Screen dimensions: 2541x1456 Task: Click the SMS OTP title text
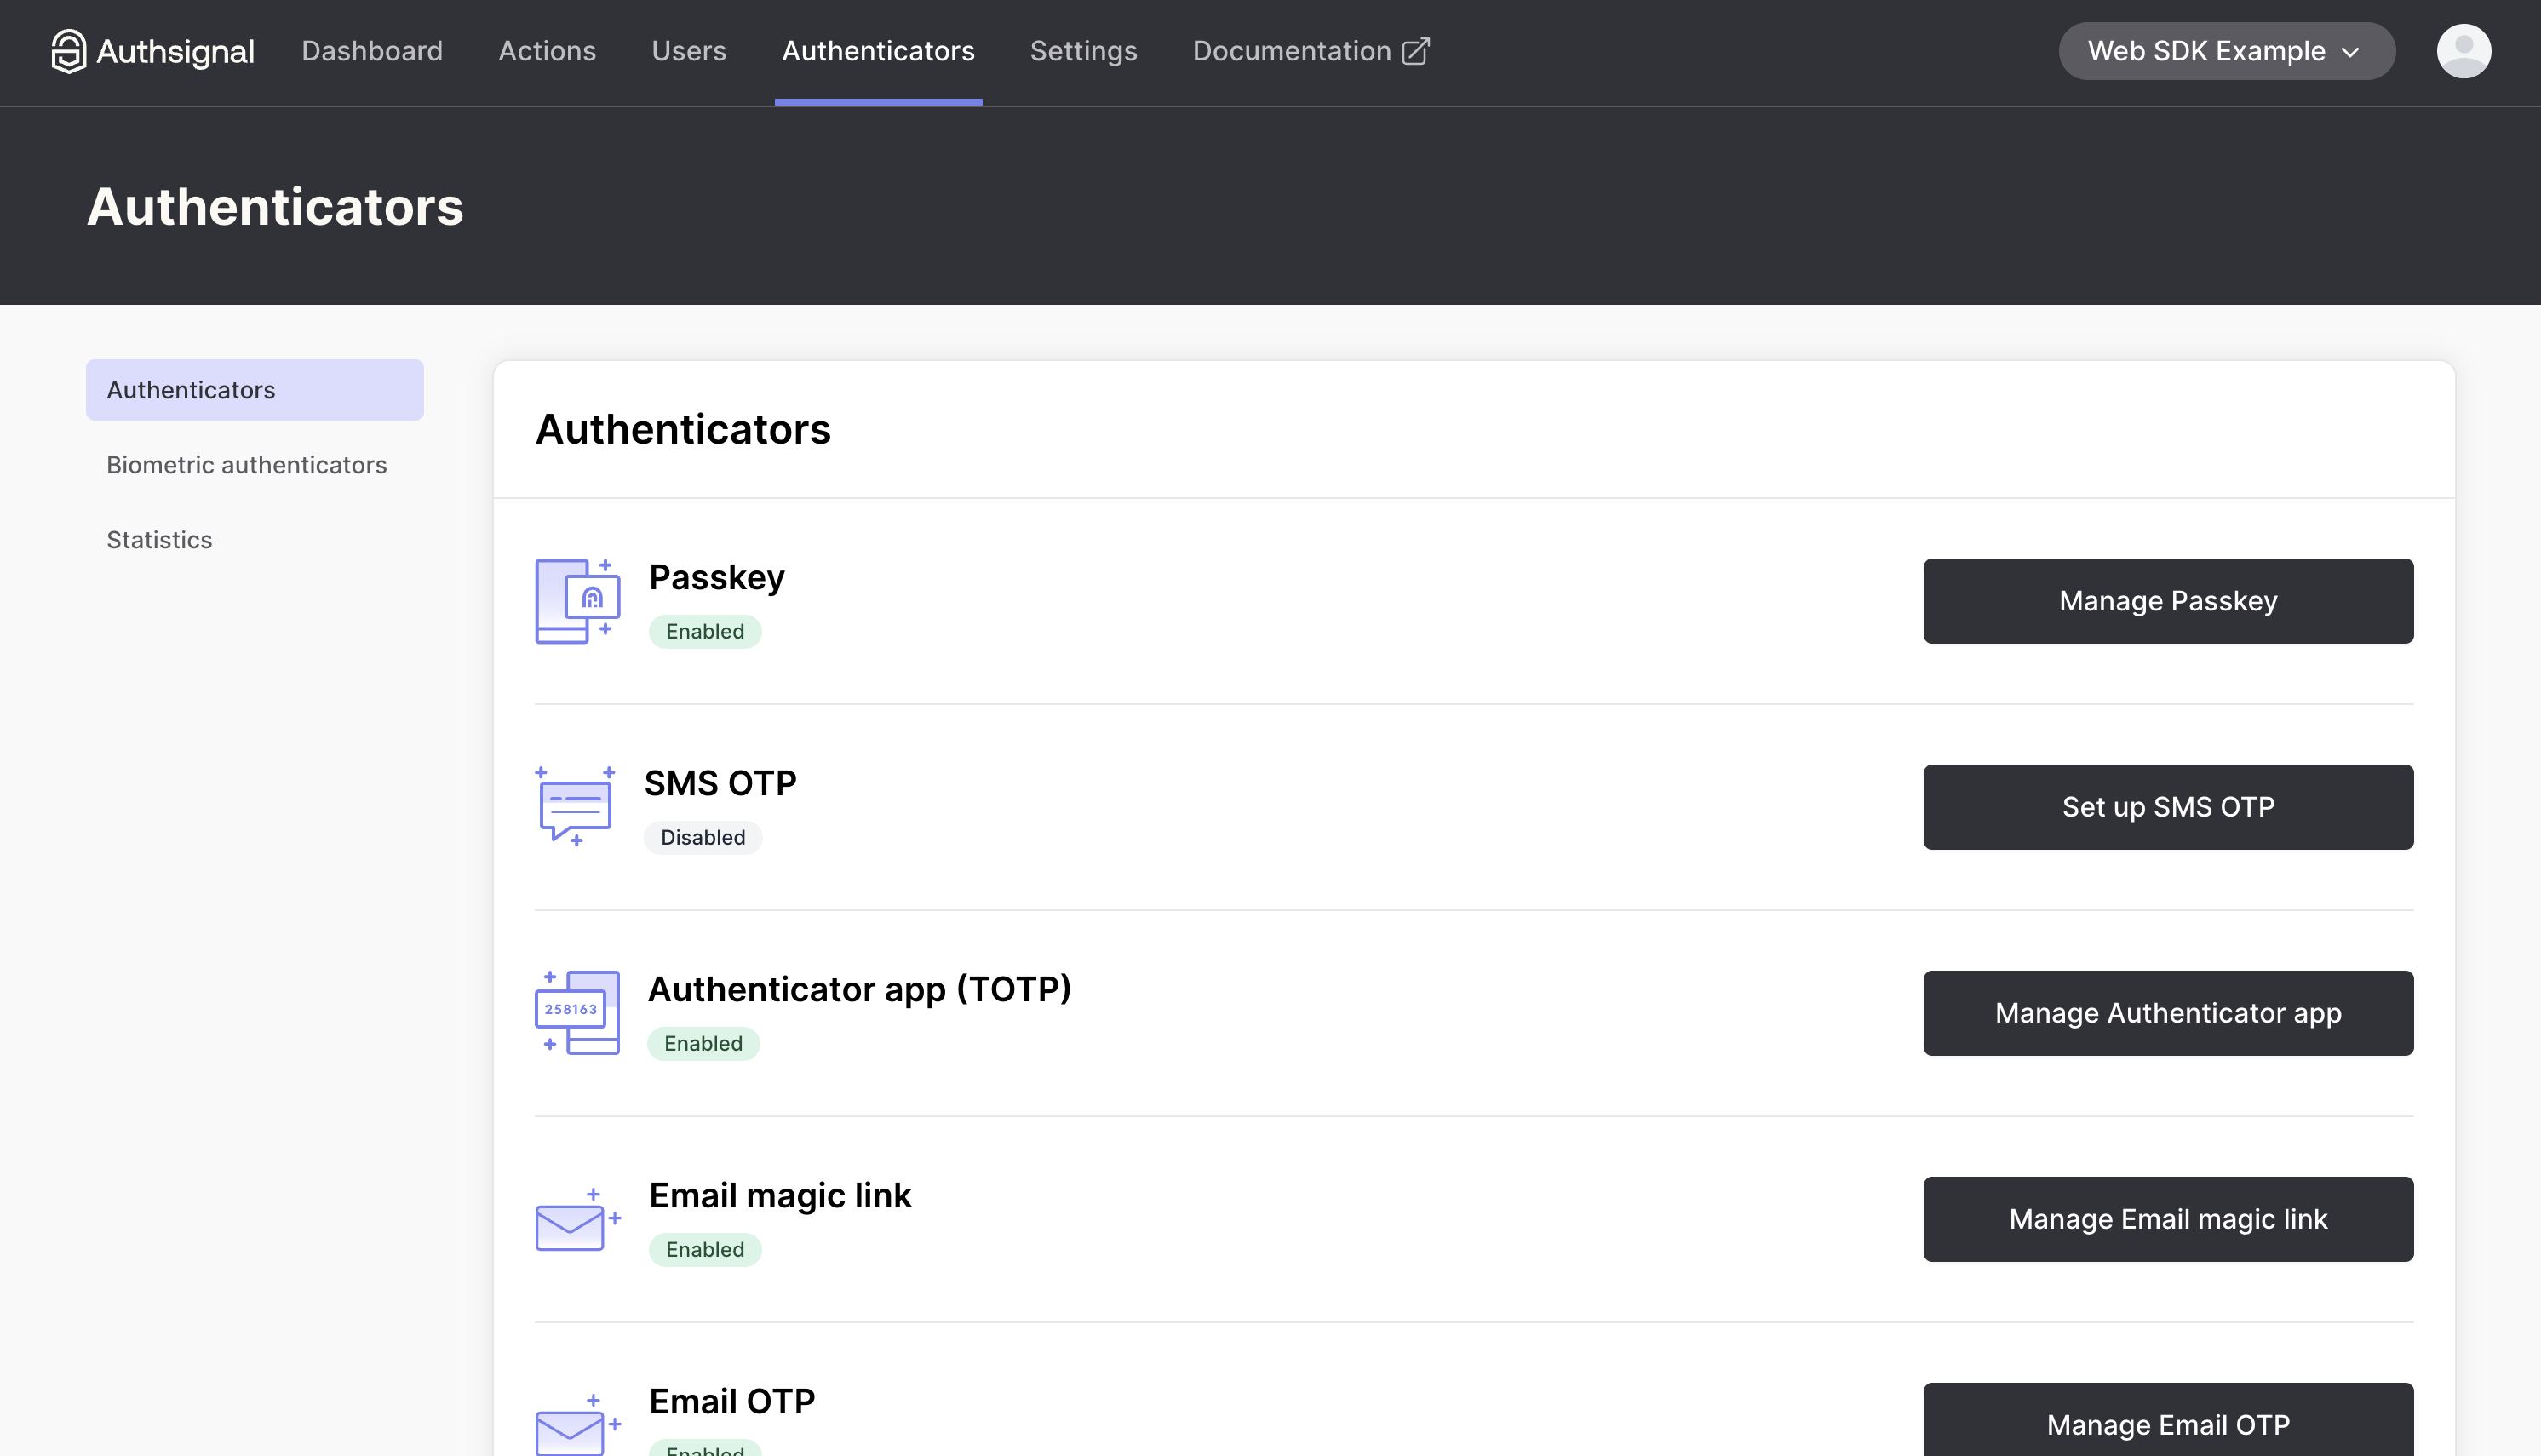pos(719,783)
